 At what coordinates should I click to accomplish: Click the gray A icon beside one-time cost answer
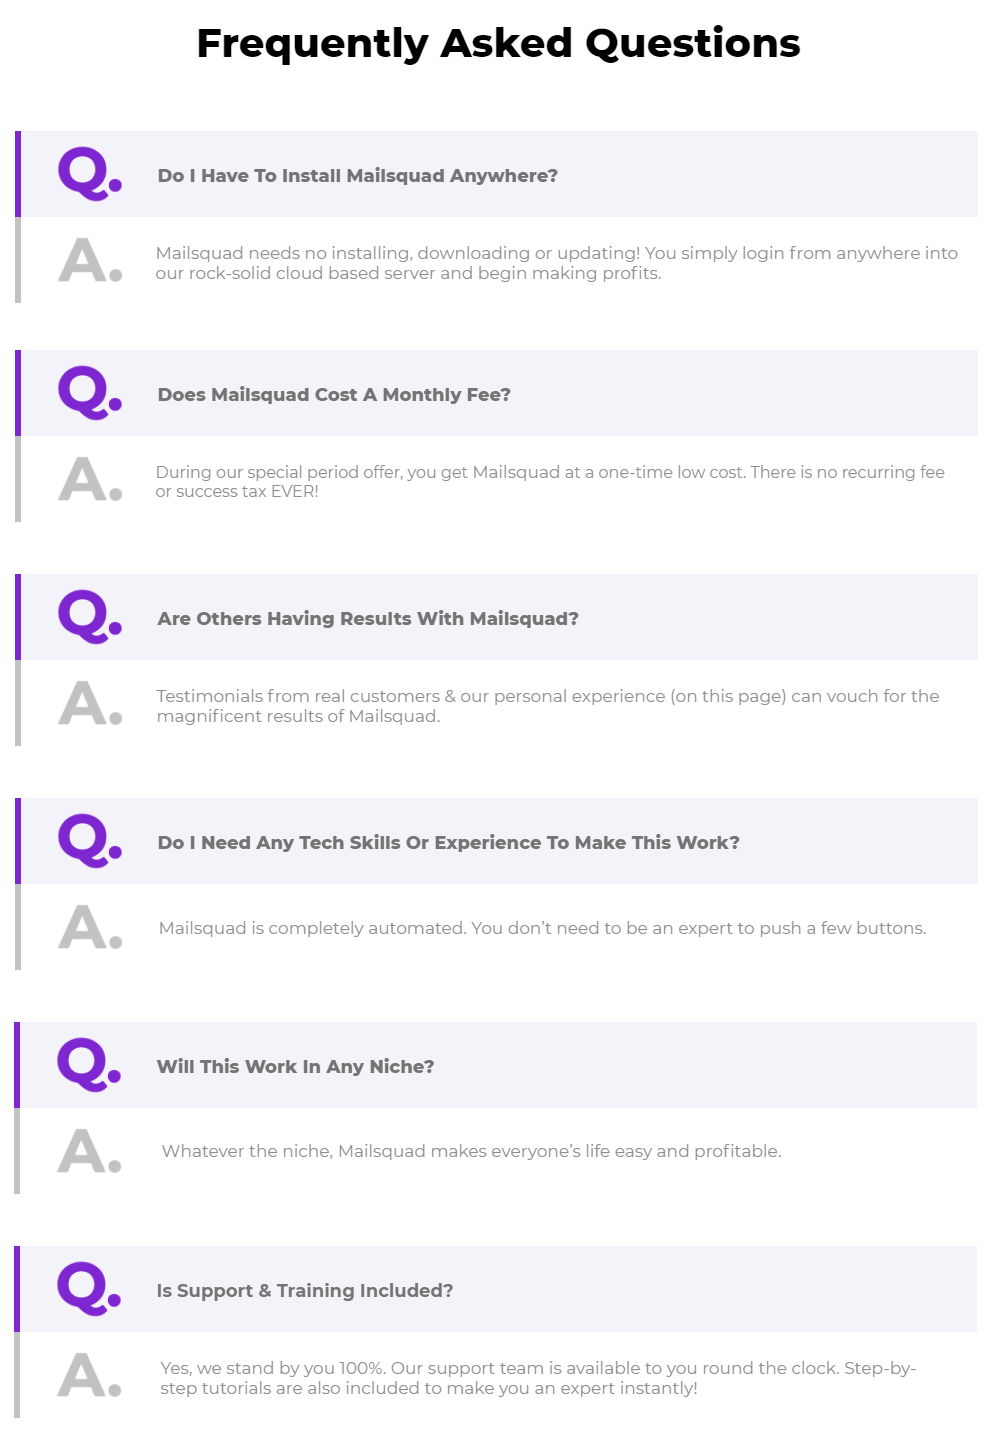(x=90, y=480)
